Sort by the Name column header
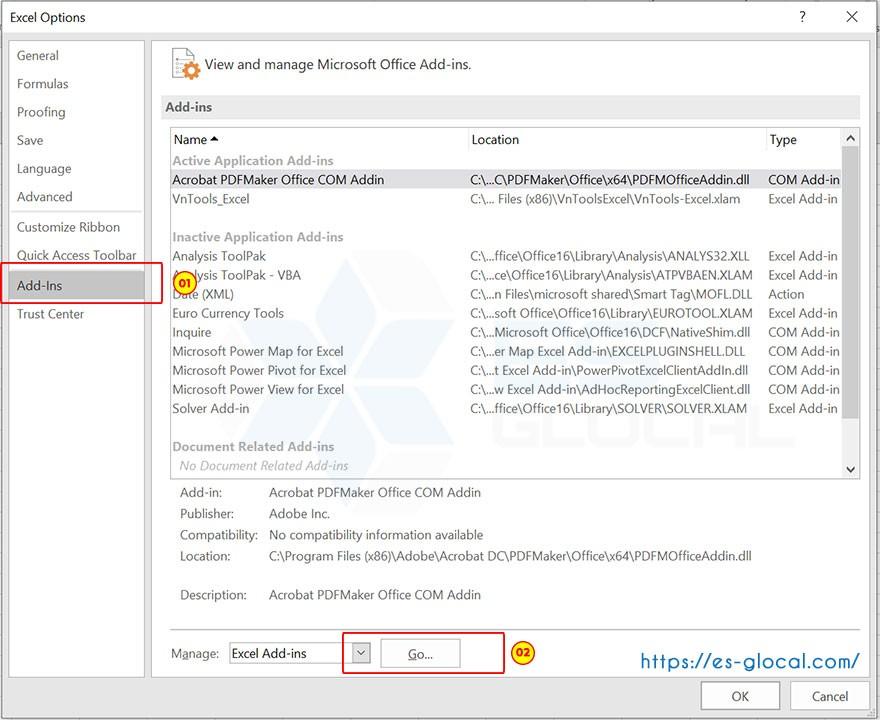Viewport: 880px width, 720px height. coord(319,140)
